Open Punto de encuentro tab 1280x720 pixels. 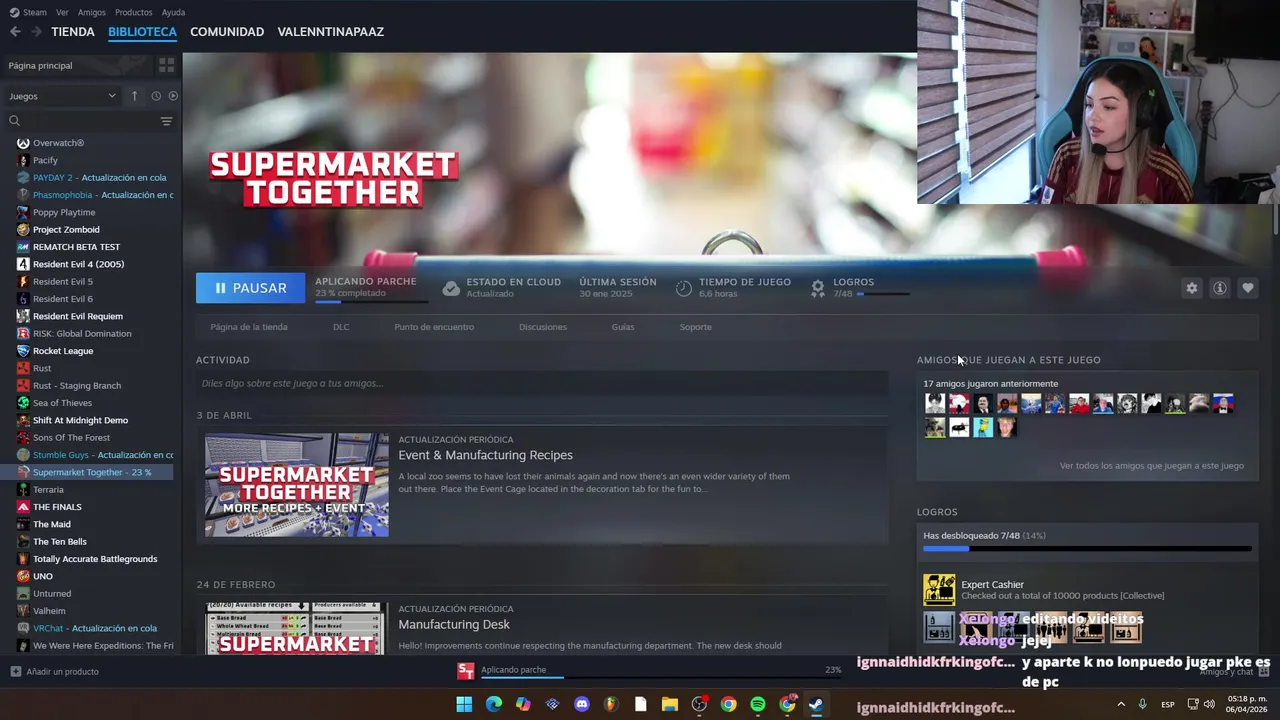pos(434,327)
